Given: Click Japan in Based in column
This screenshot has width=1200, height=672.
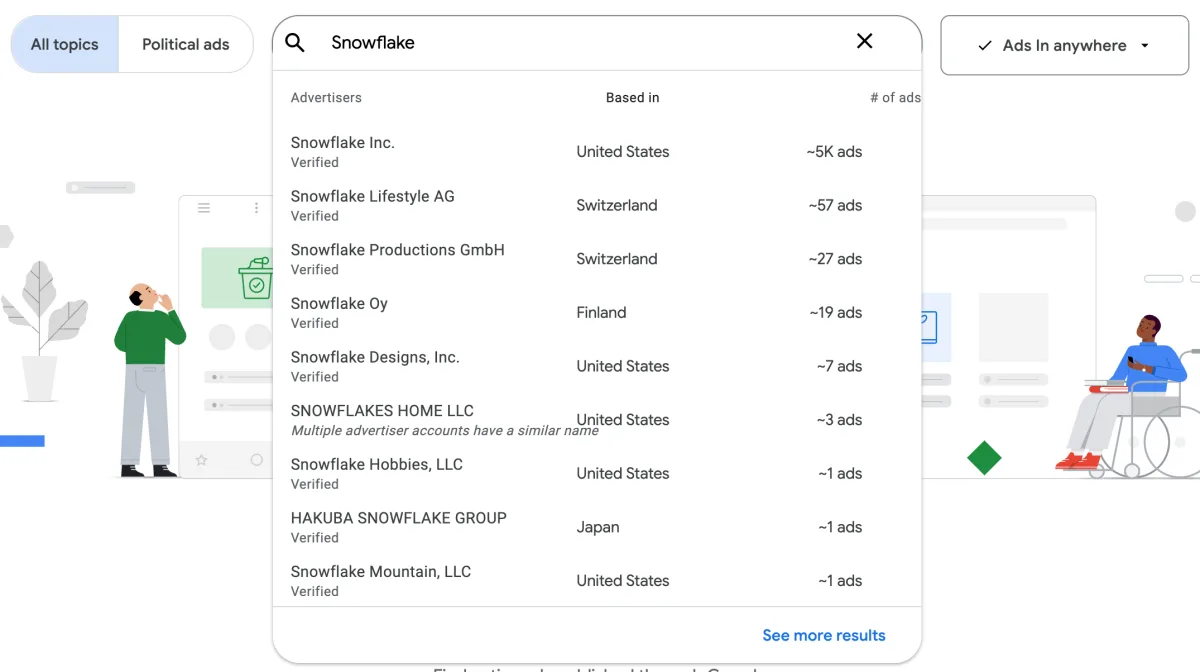Looking at the screenshot, I should 598,527.
